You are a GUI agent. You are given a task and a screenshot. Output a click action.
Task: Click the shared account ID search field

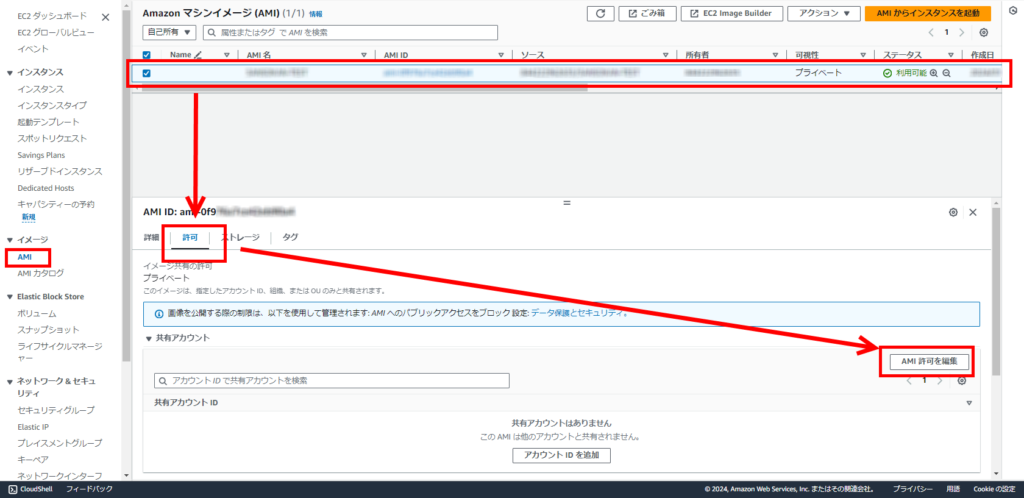point(332,381)
